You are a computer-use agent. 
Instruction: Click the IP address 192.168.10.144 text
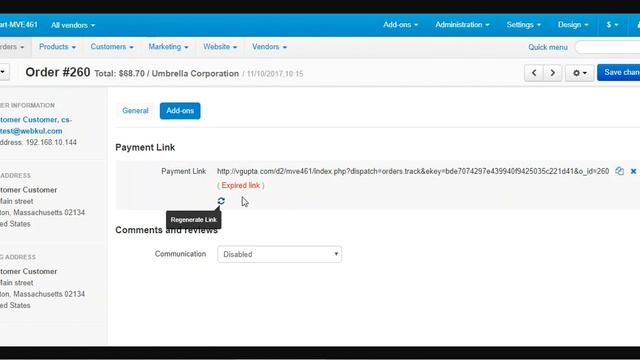(51, 142)
